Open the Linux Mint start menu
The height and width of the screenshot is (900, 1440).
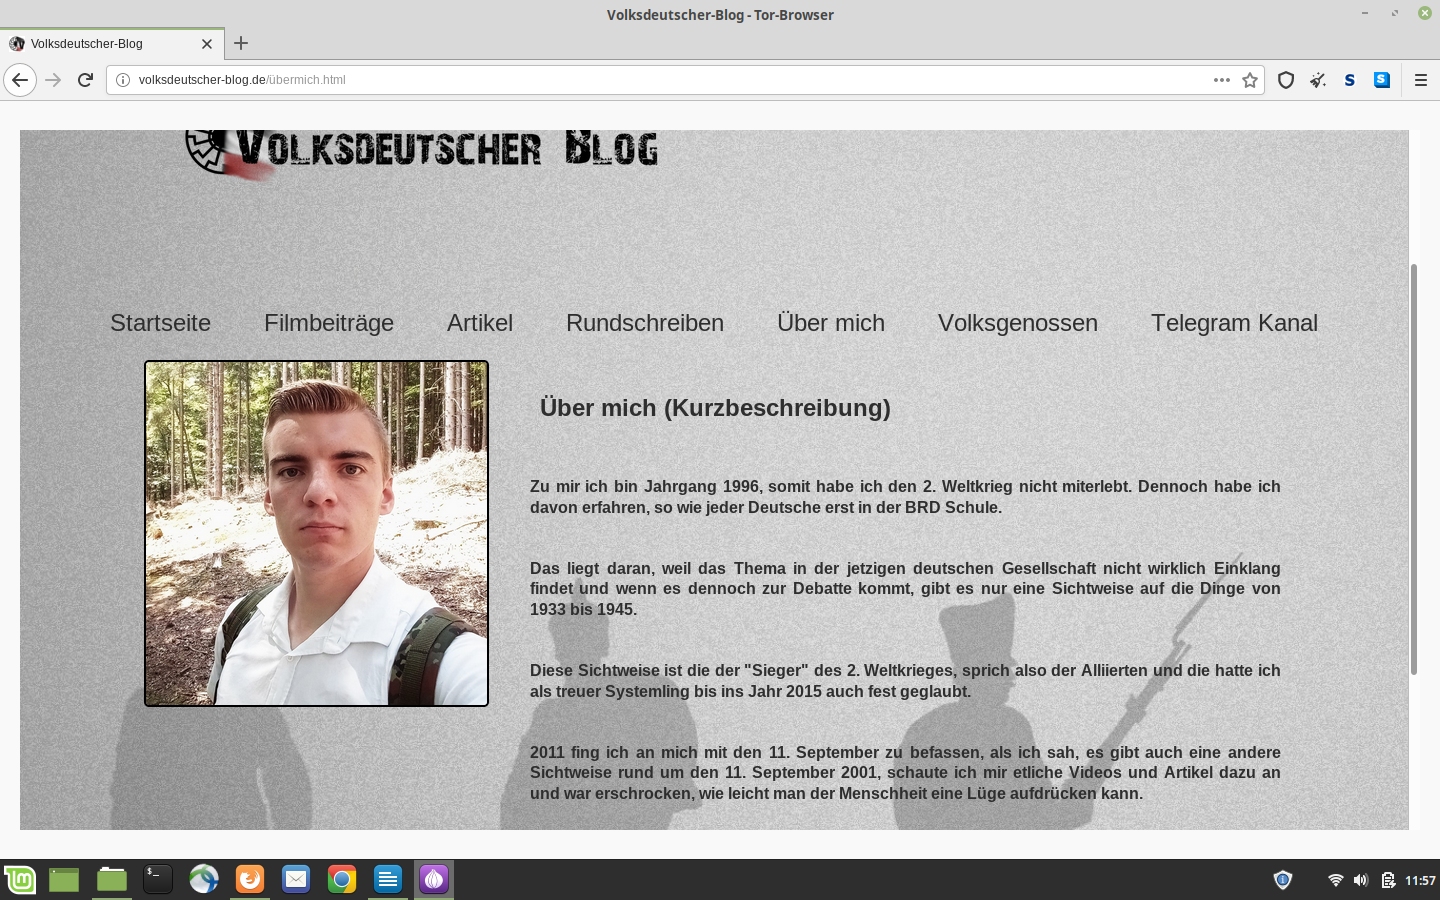point(20,879)
